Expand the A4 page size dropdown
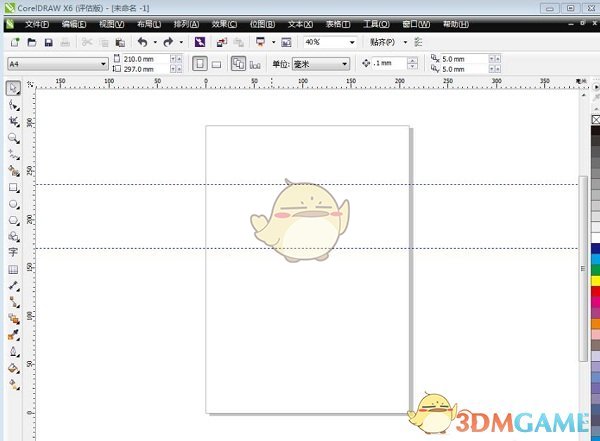Viewport: 600px width, 441px height. click(103, 64)
